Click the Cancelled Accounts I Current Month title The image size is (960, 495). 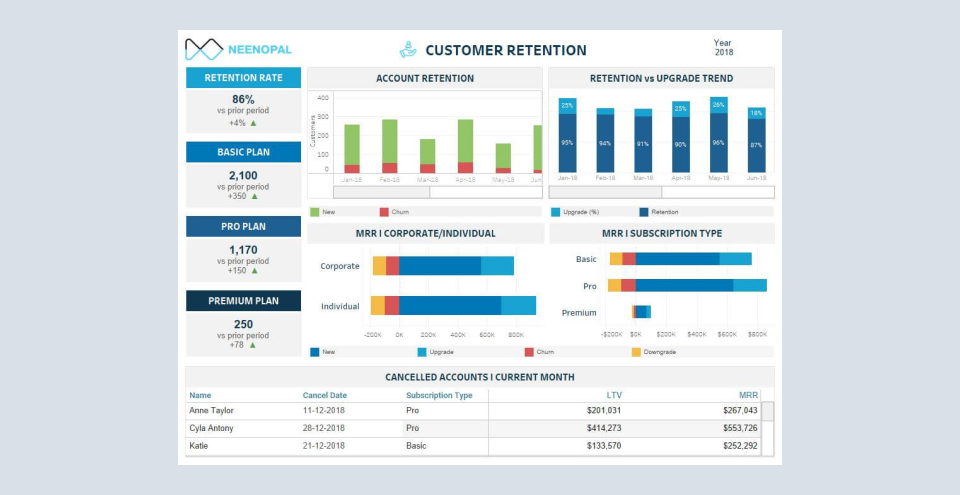[480, 377]
